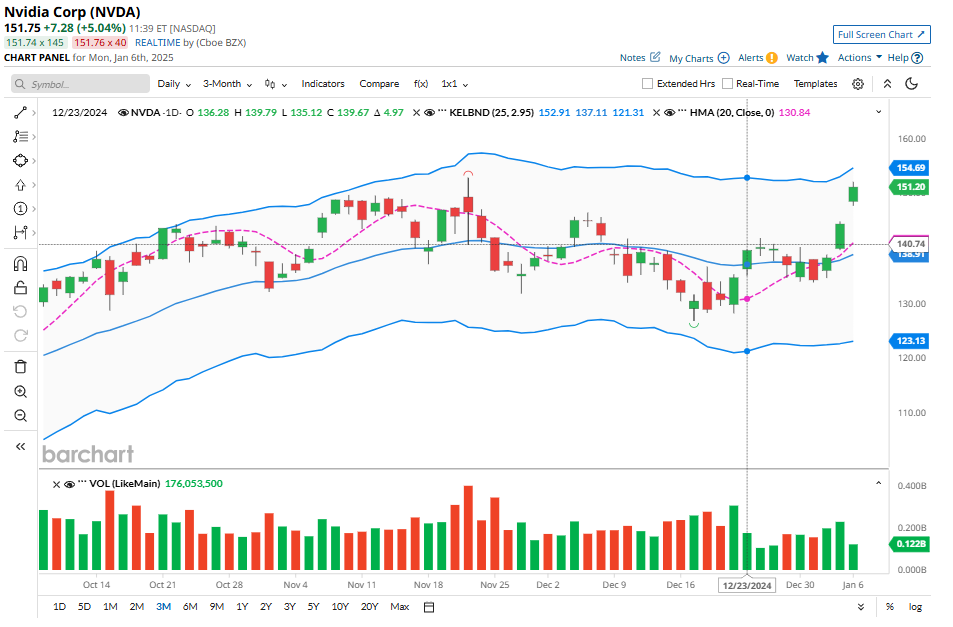Switch to dark mode via moon icon
The height and width of the screenshot is (627, 953).
[911, 84]
